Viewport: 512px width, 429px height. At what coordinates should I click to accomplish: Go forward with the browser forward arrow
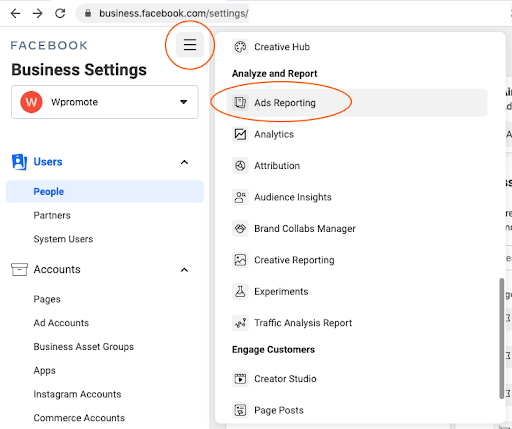tap(38, 13)
